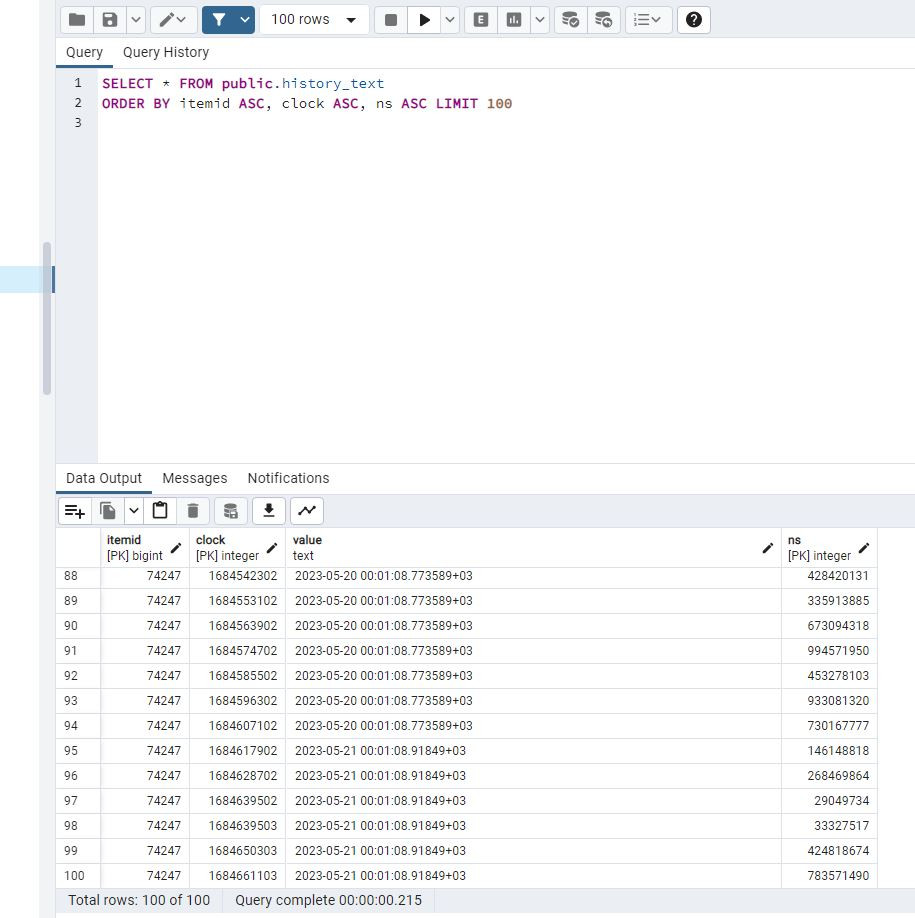Click Add row icon in results toolbar
This screenshot has height=918, width=915.
point(75,511)
